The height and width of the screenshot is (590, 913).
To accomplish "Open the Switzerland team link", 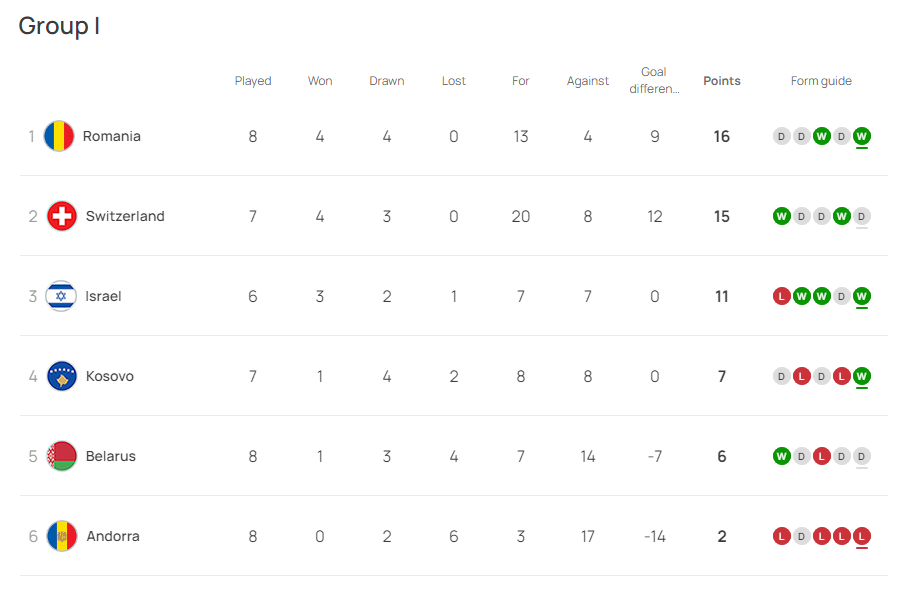I will click(x=125, y=216).
